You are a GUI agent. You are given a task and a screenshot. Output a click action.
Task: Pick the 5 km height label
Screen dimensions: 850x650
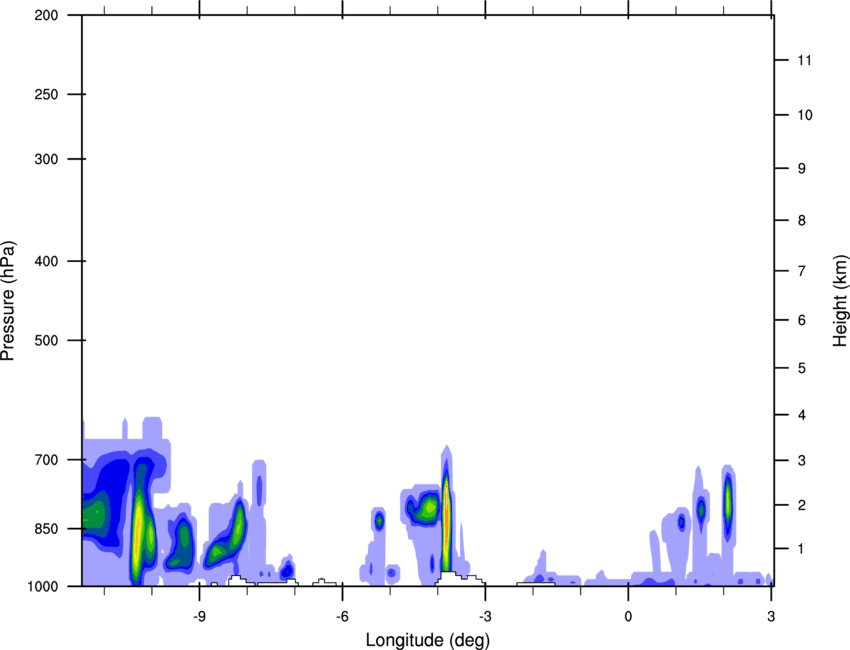point(802,369)
